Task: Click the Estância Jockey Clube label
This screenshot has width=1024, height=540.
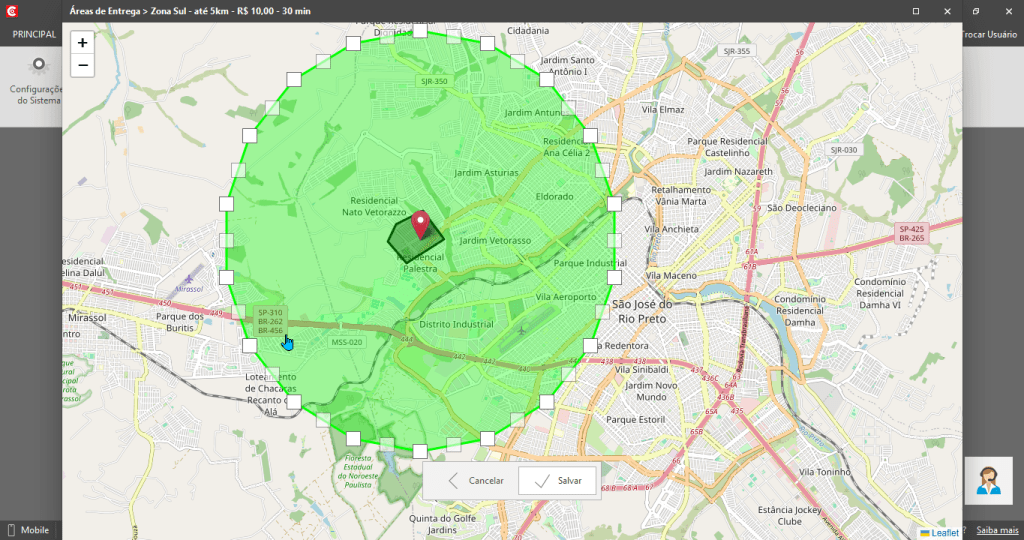Action: pyautogui.click(x=790, y=516)
